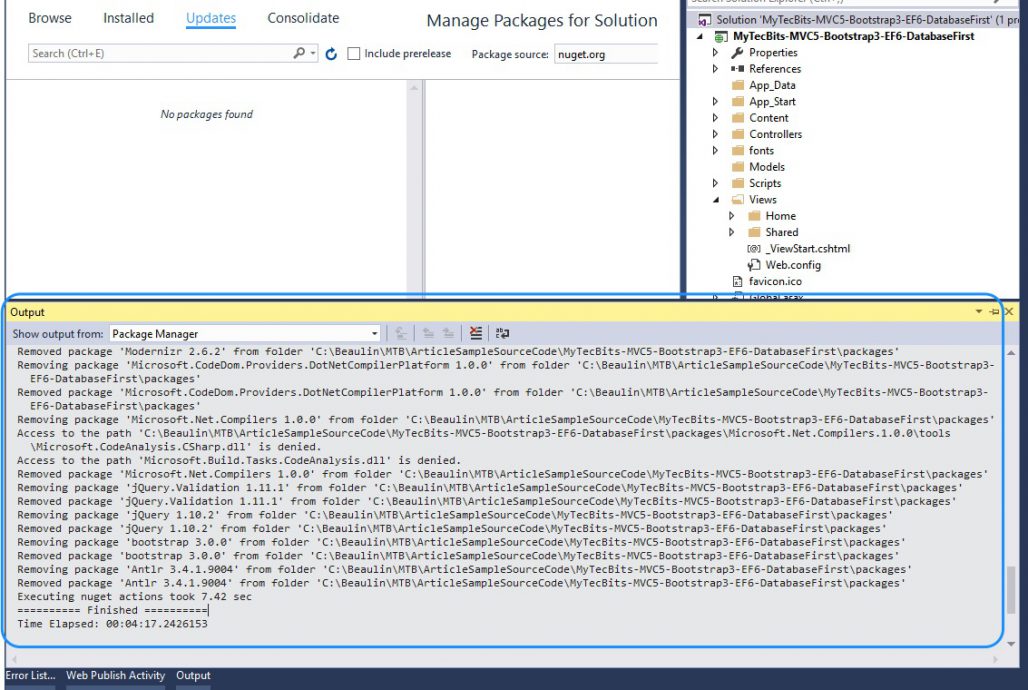Viewport: 1028px width, 690px height.
Task: Toggle word wrap in Output panel
Action: pos(502,333)
